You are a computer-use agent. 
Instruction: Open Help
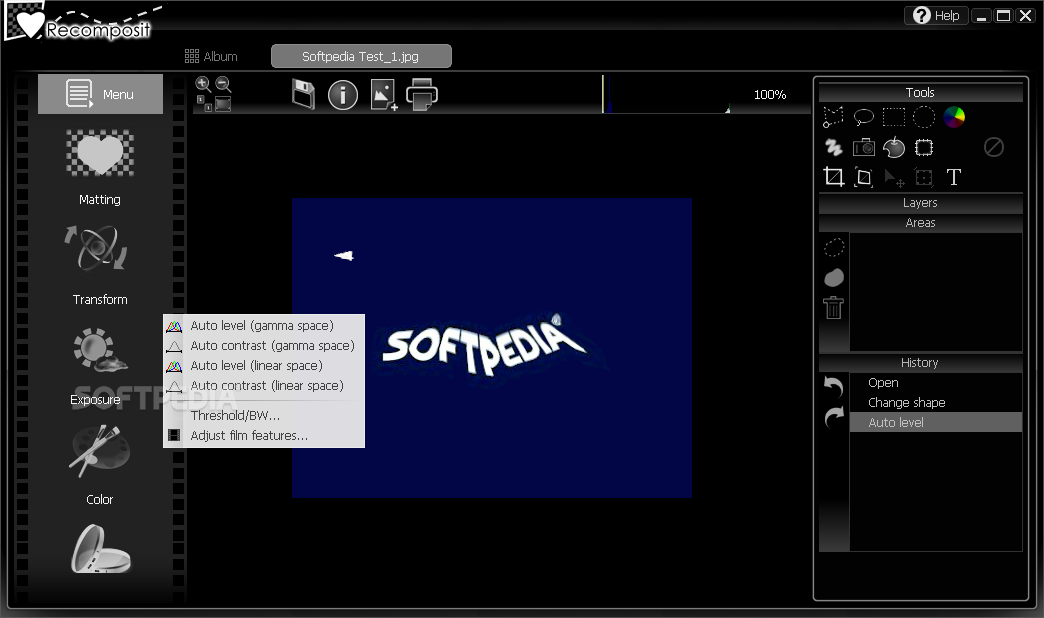pyautogui.click(x=936, y=15)
